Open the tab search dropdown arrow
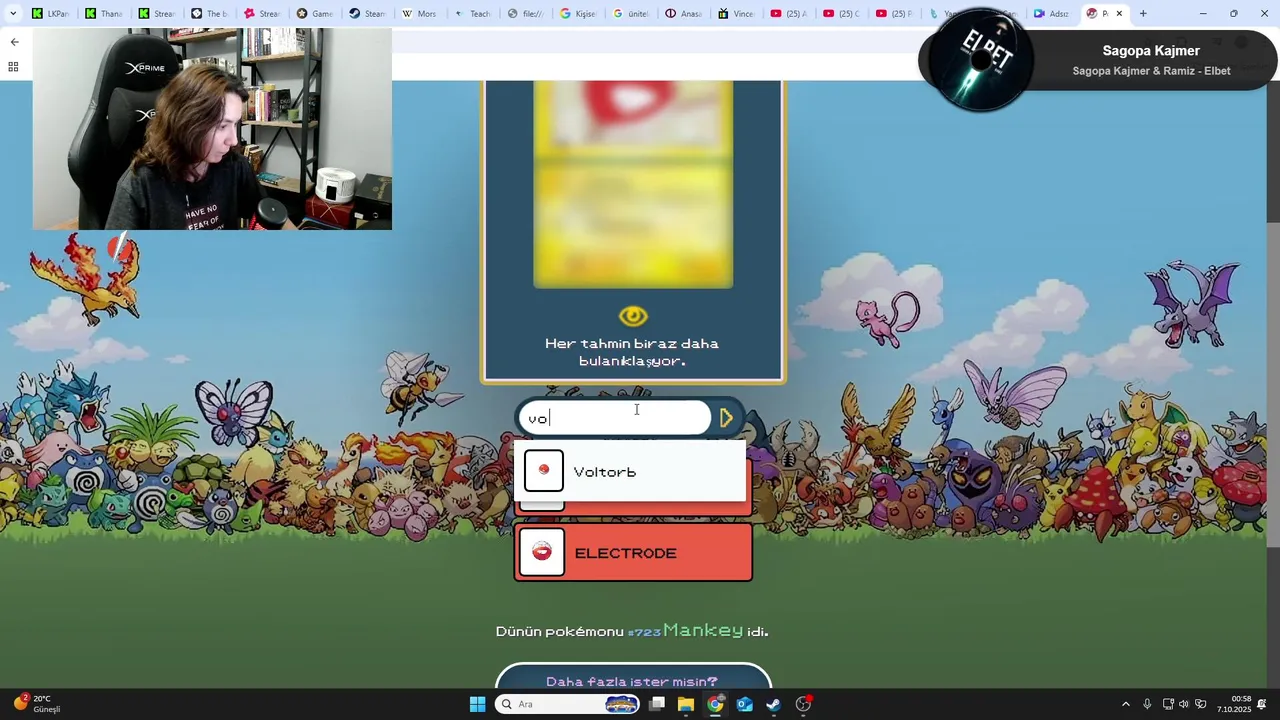Screen dimensions: 1280x720 pos(12,14)
